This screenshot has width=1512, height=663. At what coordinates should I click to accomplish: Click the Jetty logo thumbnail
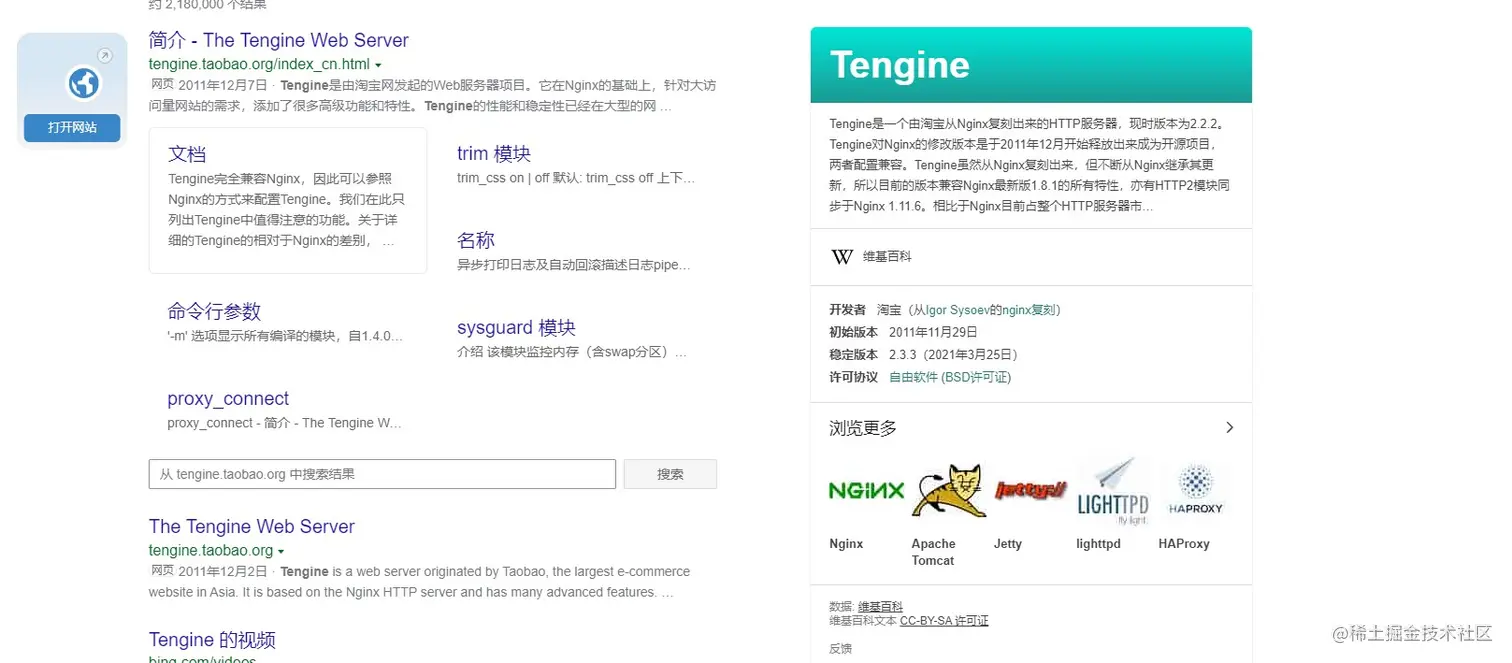pos(1031,490)
